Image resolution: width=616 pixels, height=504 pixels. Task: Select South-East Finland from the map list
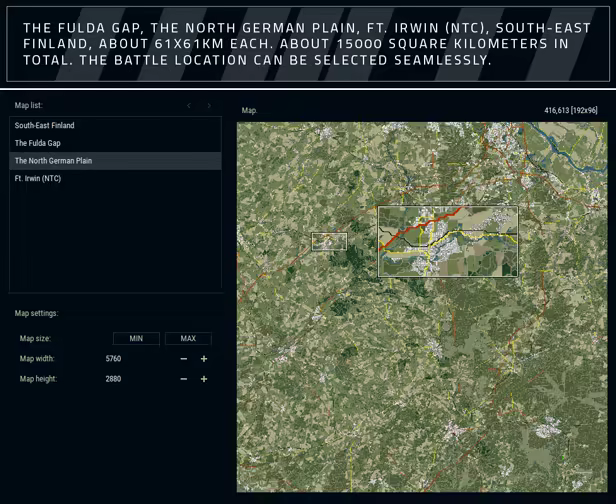click(x=45, y=126)
